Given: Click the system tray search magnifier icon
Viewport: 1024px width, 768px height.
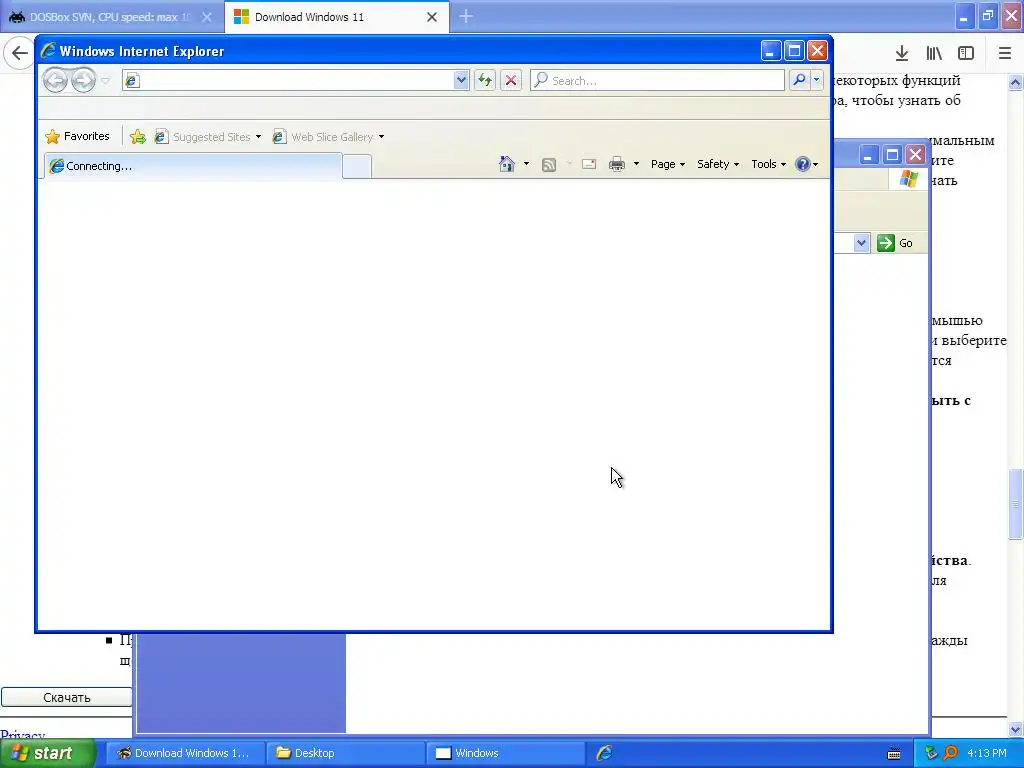Looking at the screenshot, I should click(950, 753).
